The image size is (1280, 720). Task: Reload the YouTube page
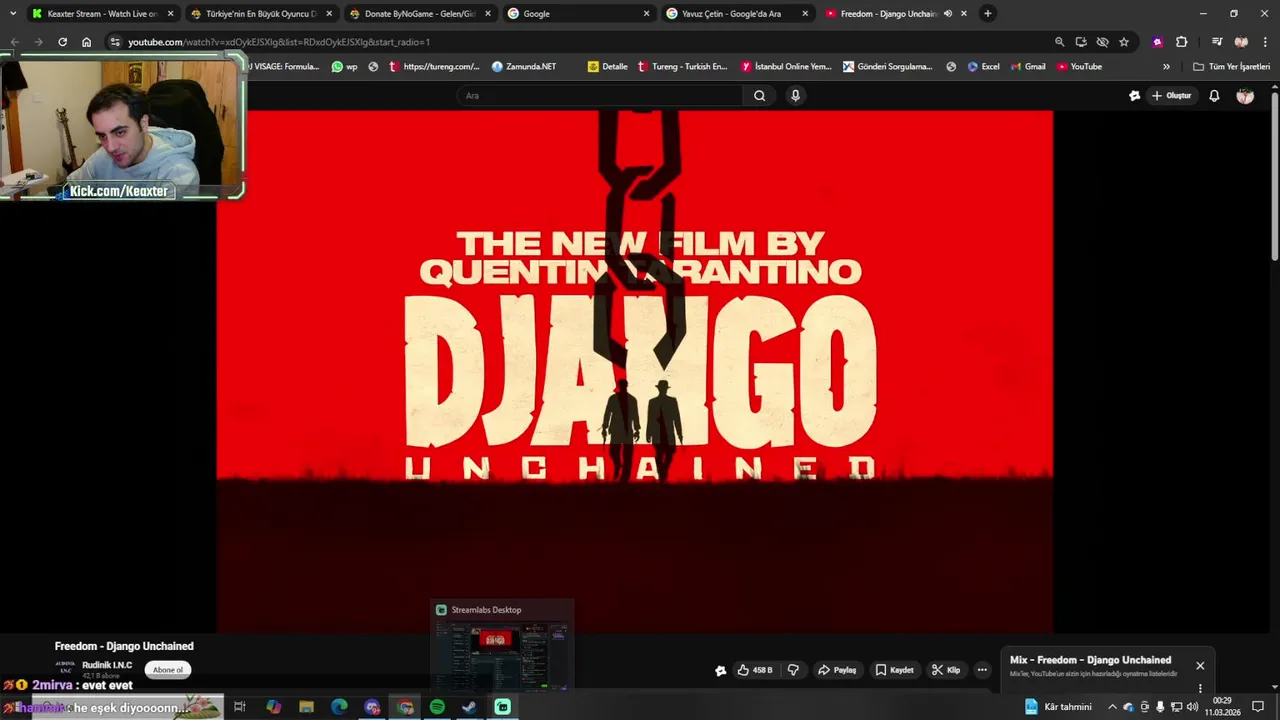coord(62,42)
